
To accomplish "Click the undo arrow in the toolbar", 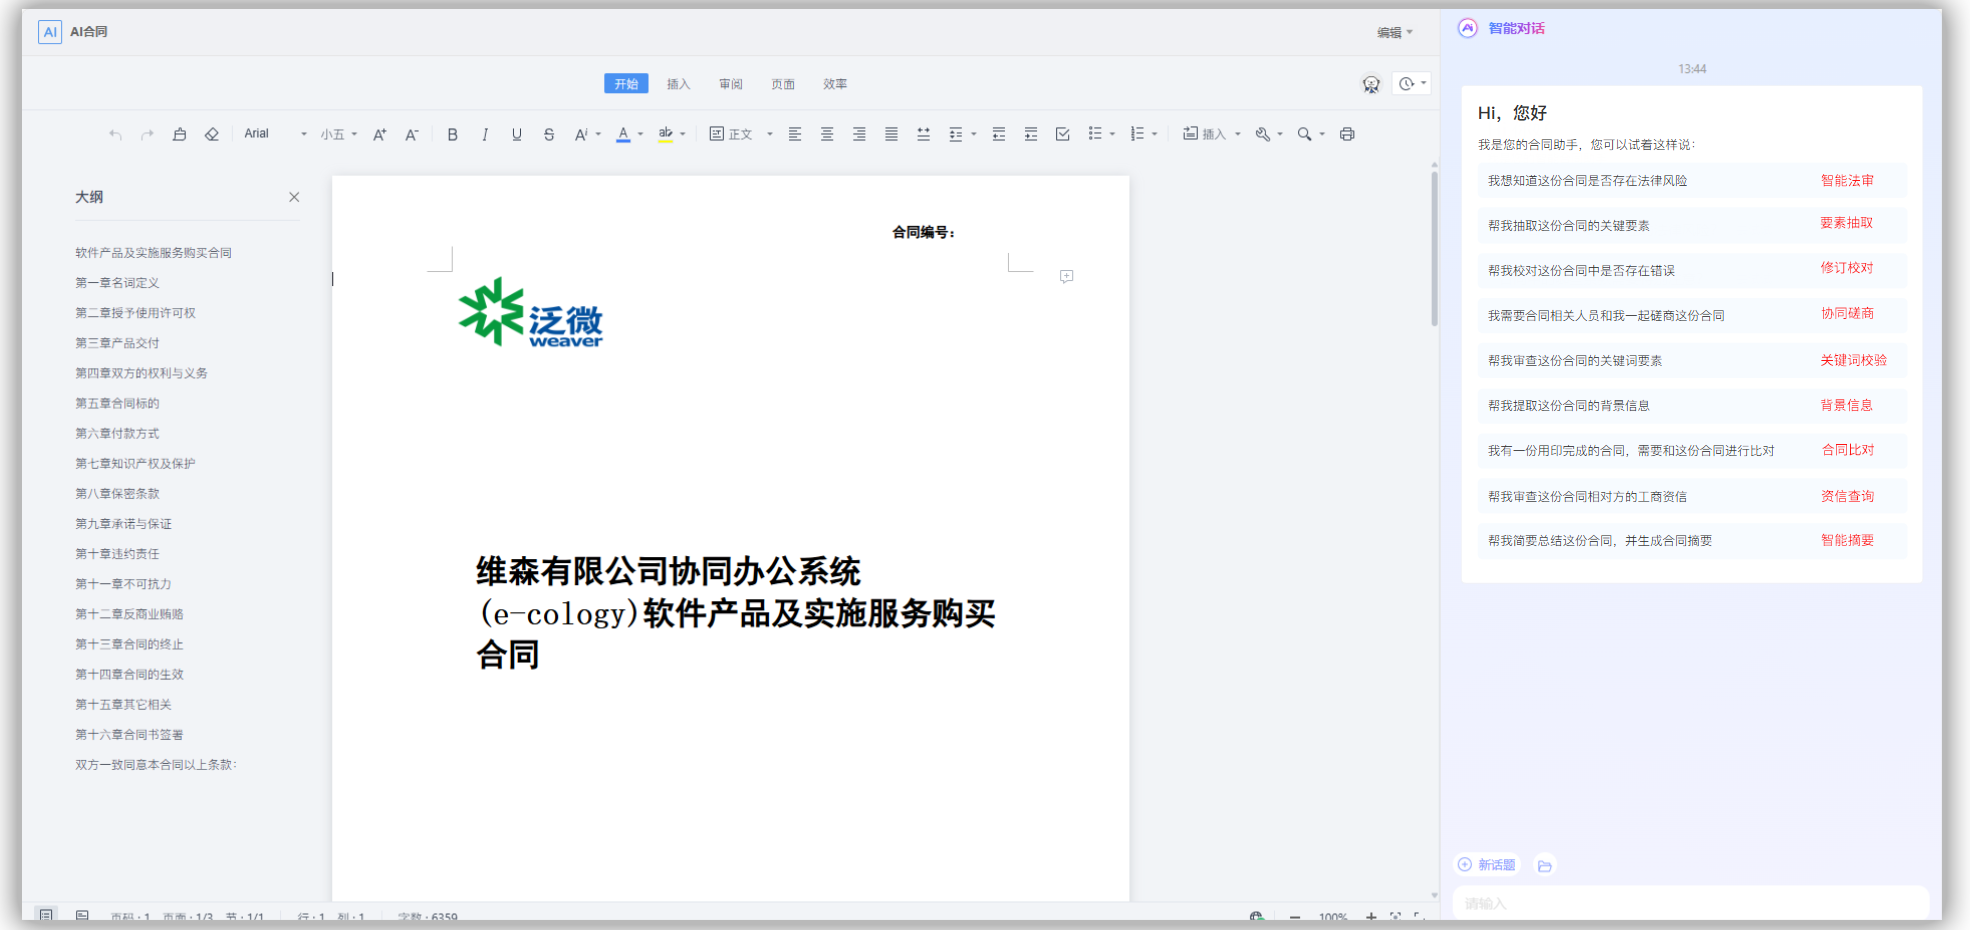I will pos(116,134).
